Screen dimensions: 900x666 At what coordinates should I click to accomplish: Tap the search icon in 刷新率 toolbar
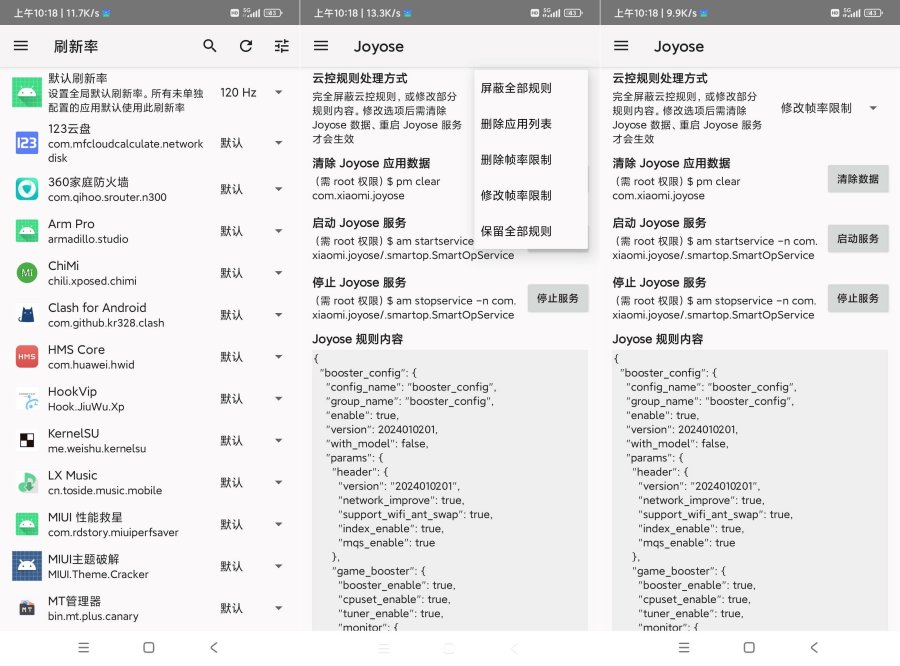click(210, 46)
